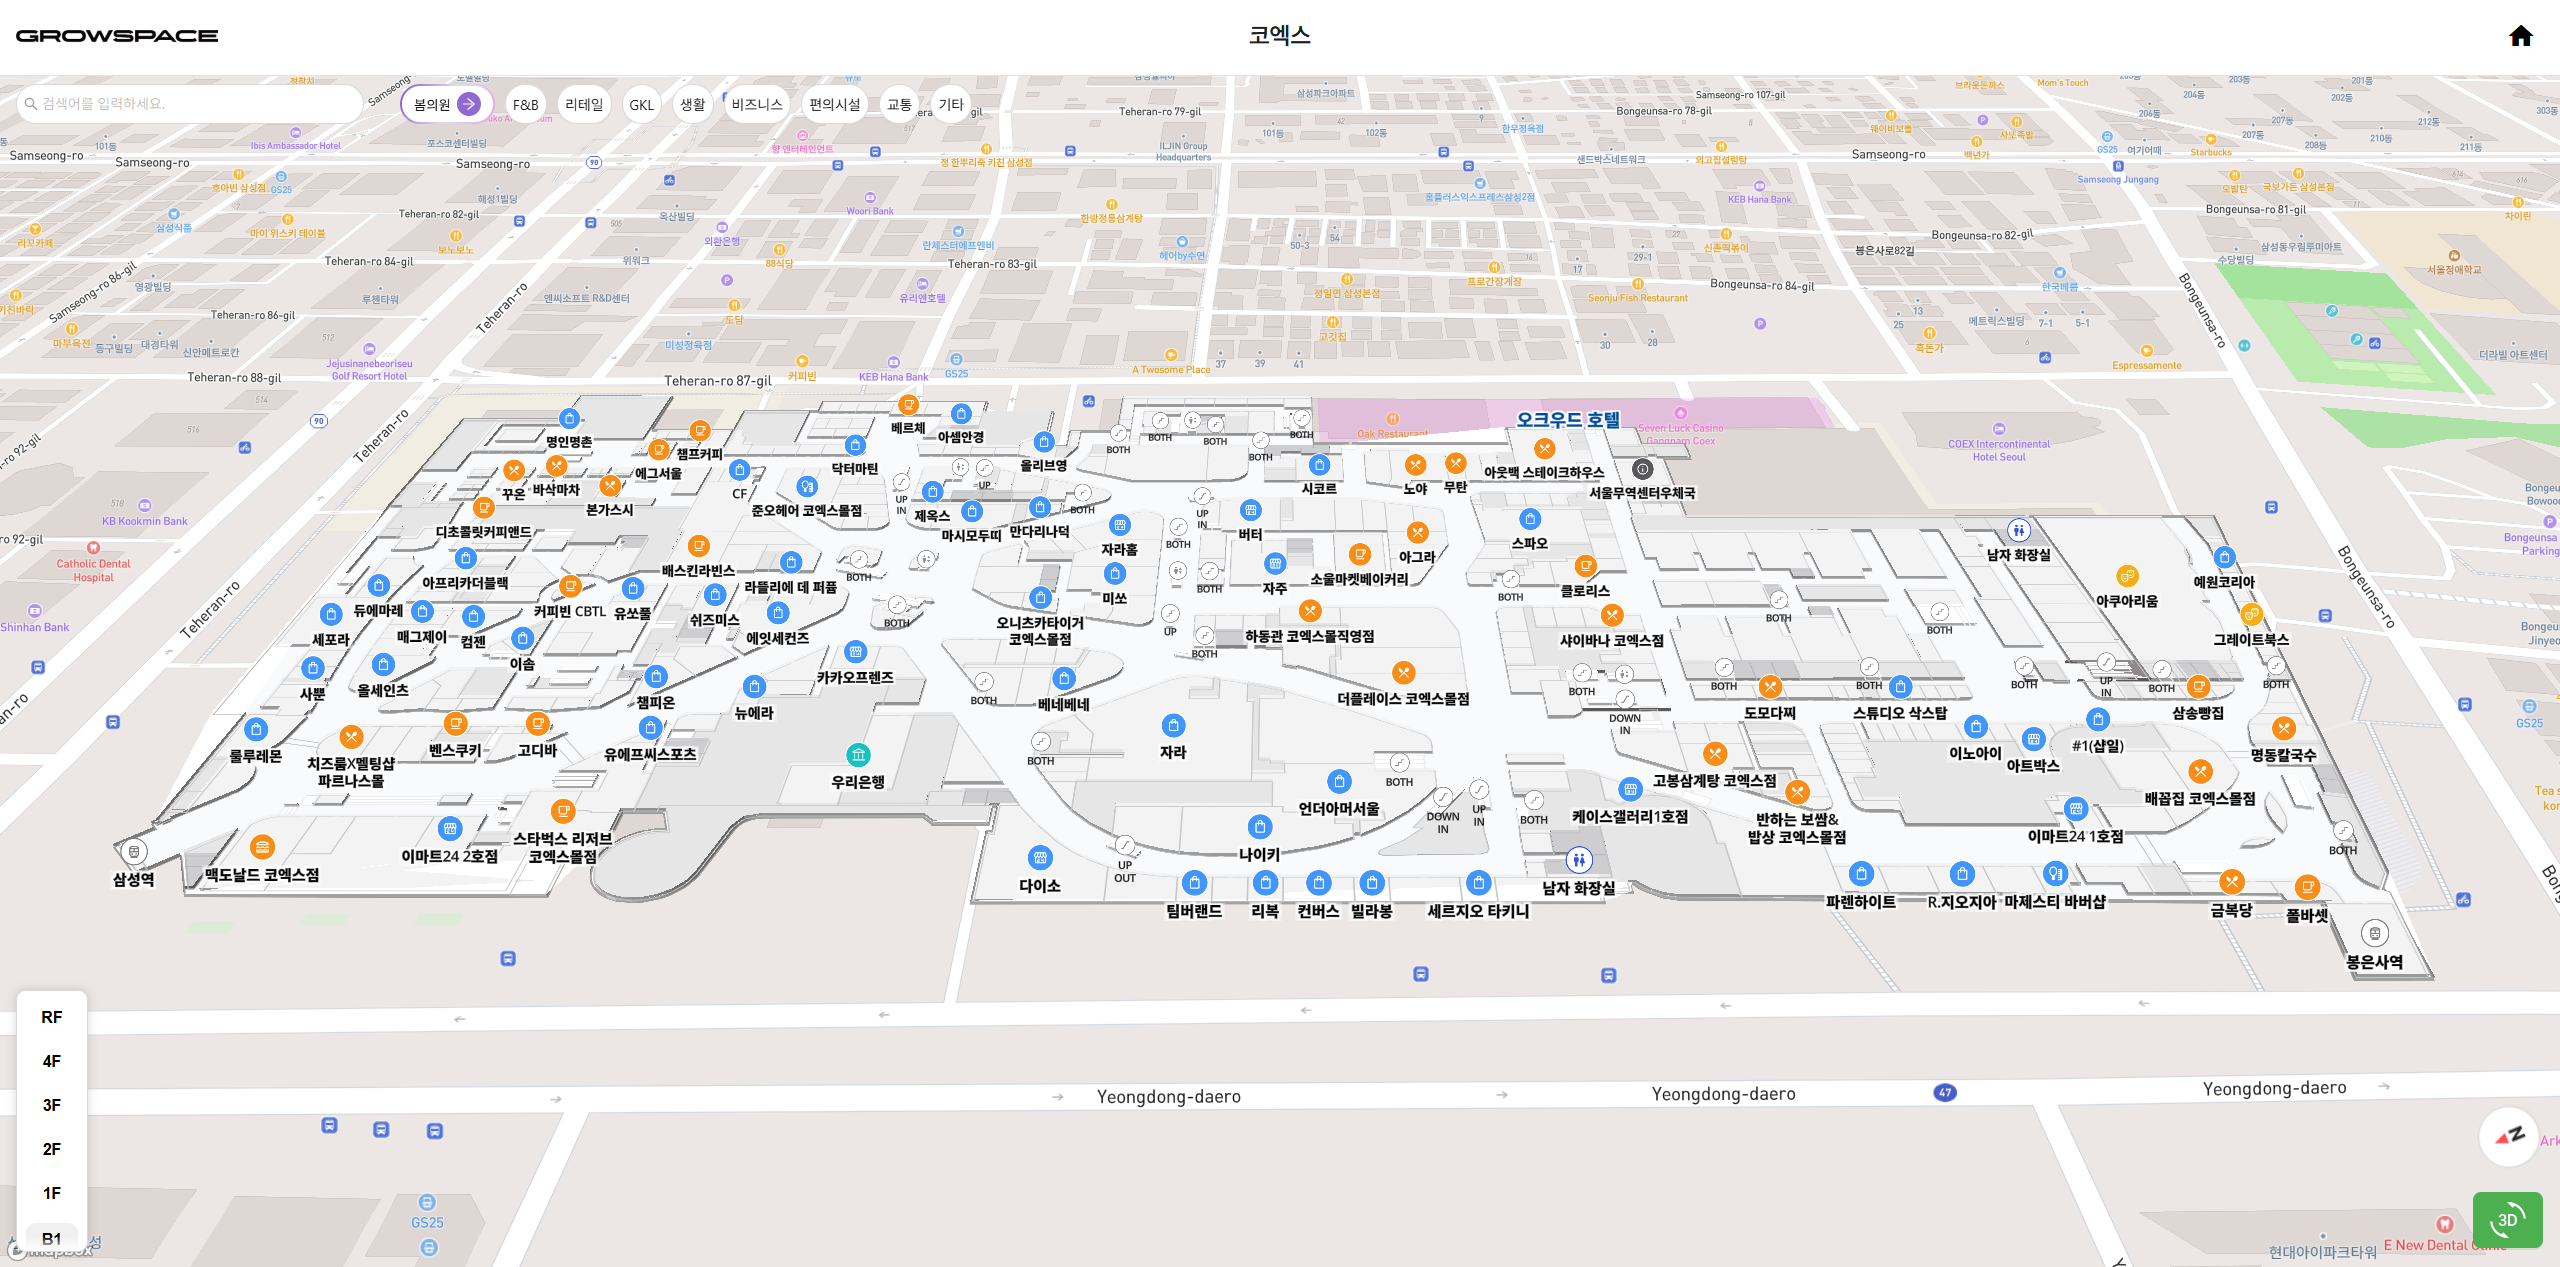The height and width of the screenshot is (1267, 2560).
Task: Switch to the RF floor tab
Action: [x=51, y=1017]
